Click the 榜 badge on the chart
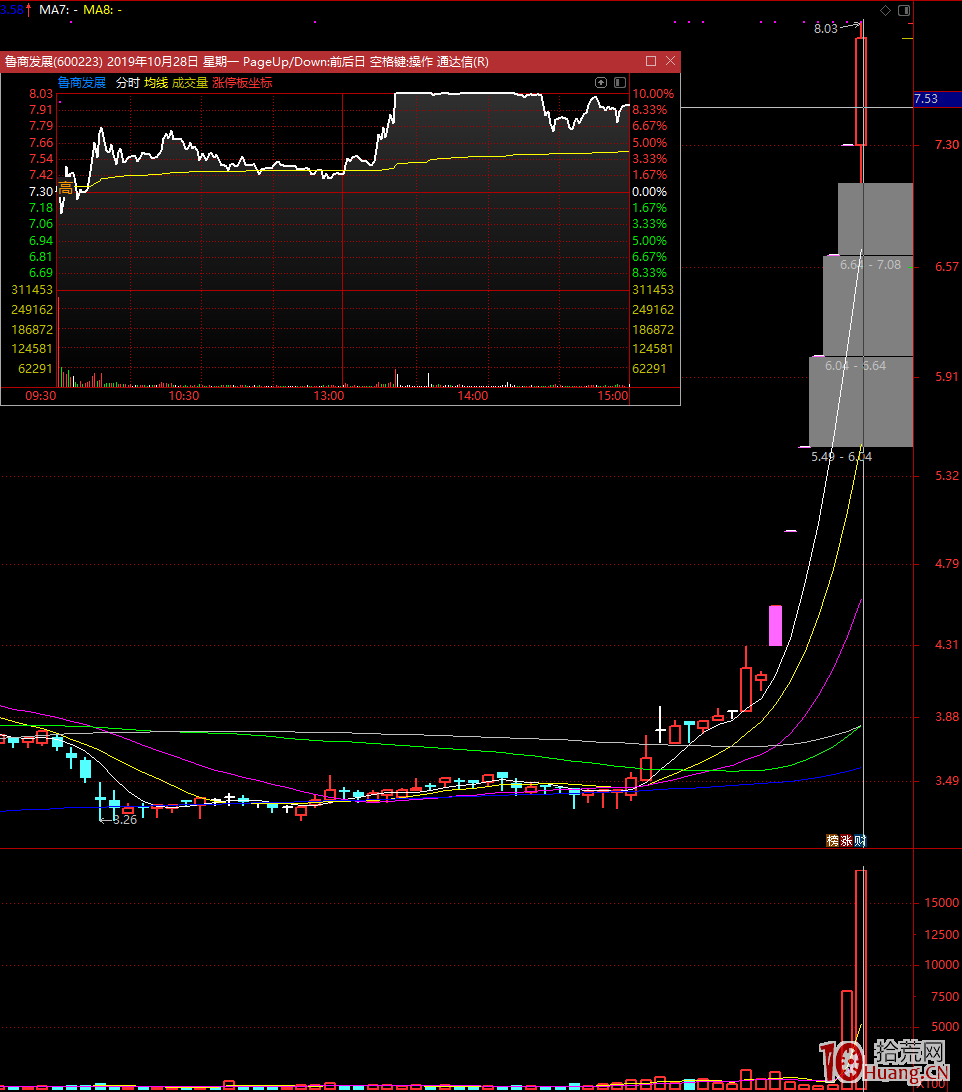The image size is (962, 1092). (832, 841)
